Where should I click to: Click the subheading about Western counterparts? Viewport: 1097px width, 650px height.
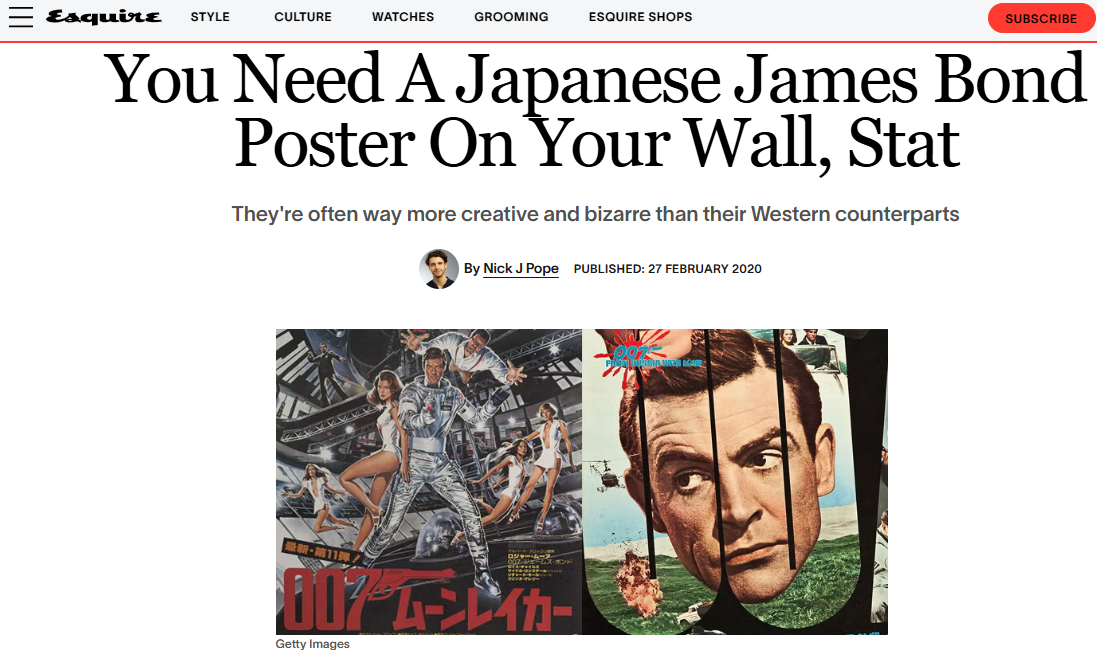point(595,214)
